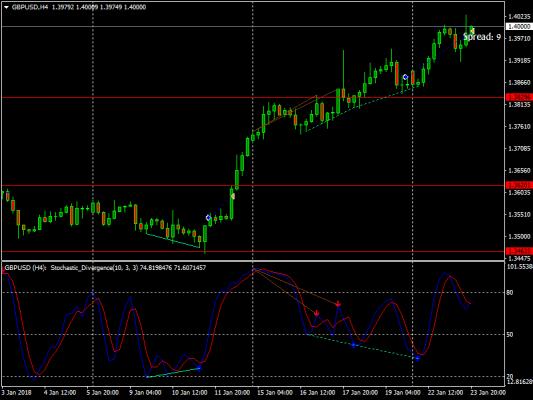Click the 22 Jan 12:00 time axis label
The width and height of the screenshot is (533, 400).
click(445, 393)
